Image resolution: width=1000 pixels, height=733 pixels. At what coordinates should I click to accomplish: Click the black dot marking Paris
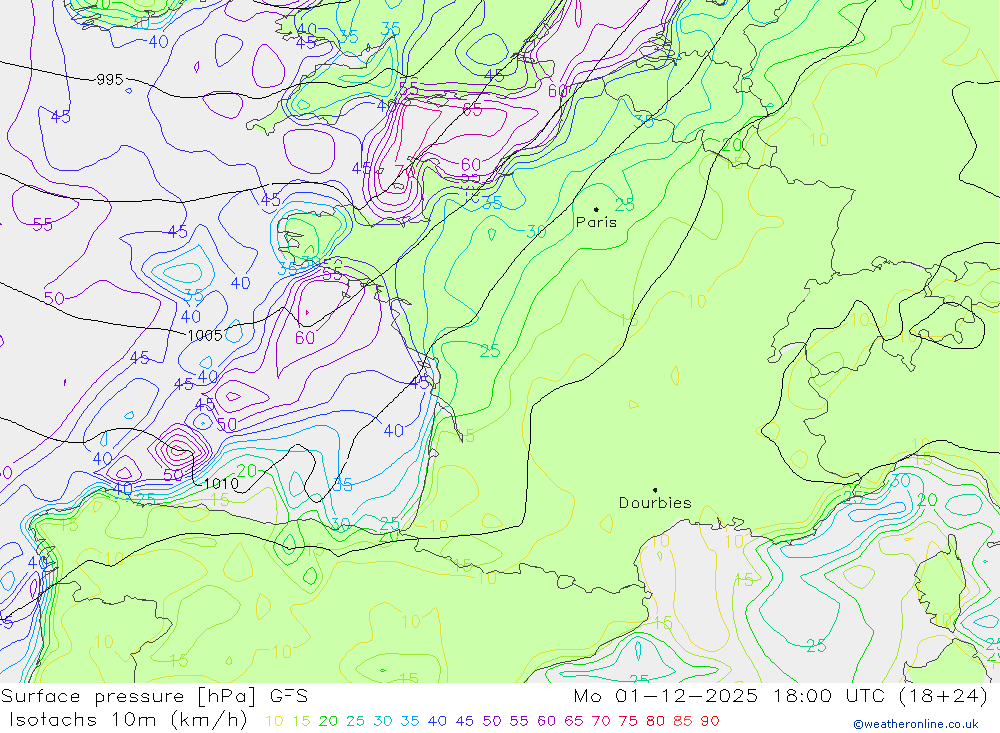pyautogui.click(x=596, y=209)
